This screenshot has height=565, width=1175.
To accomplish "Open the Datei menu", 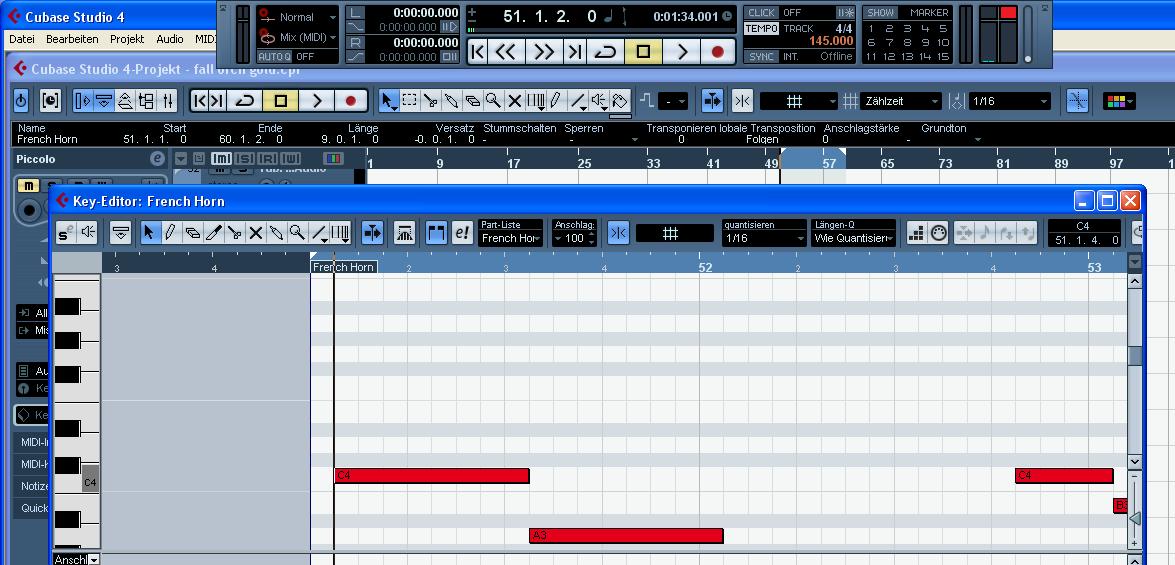I will click(22, 39).
